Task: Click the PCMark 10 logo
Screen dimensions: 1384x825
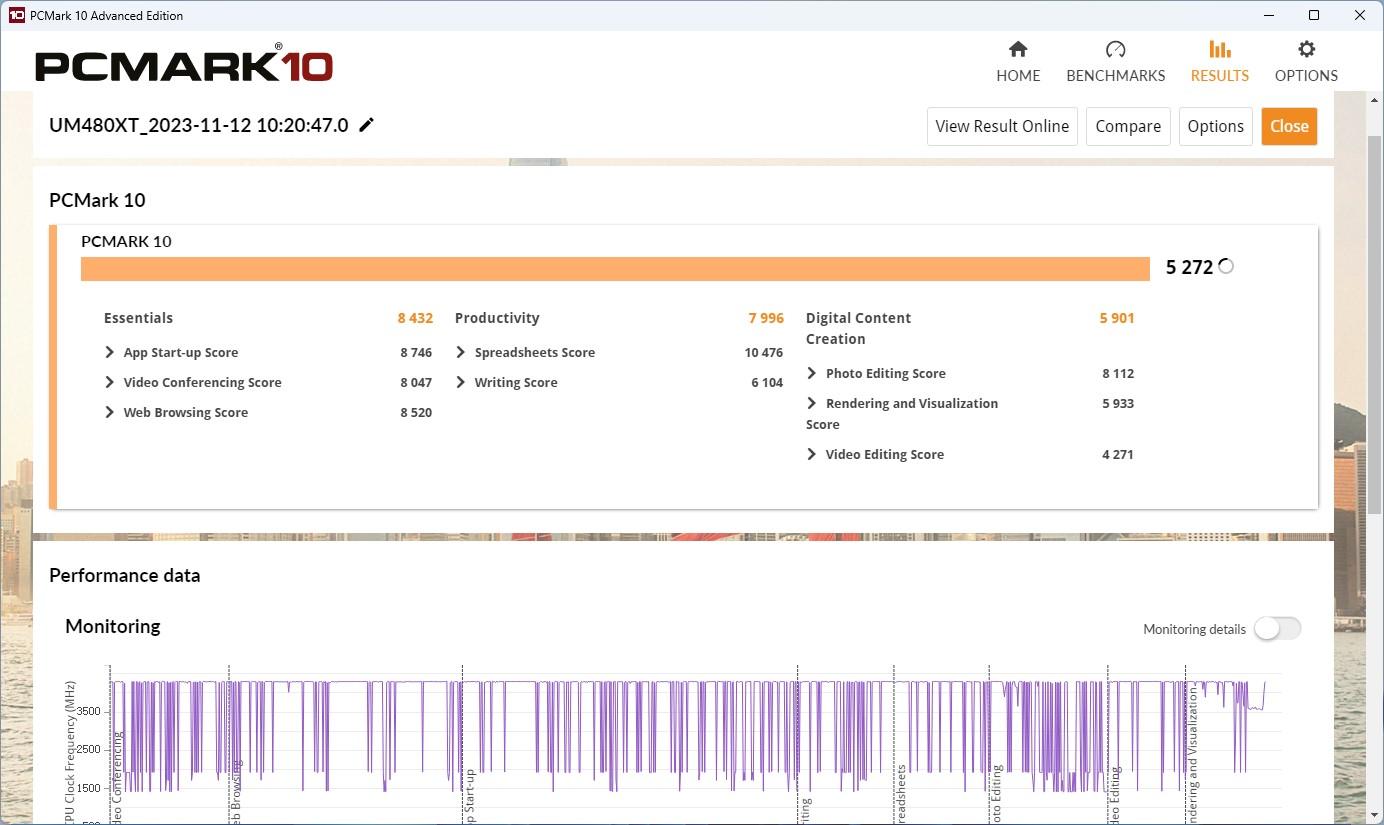Action: coord(184,65)
